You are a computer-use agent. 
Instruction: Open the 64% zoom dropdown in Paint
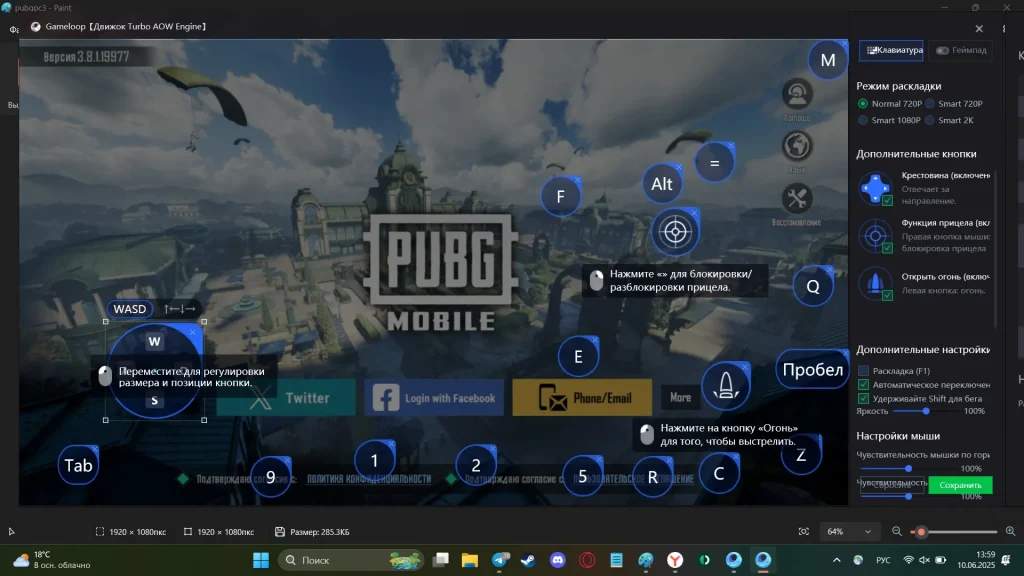[x=848, y=532]
